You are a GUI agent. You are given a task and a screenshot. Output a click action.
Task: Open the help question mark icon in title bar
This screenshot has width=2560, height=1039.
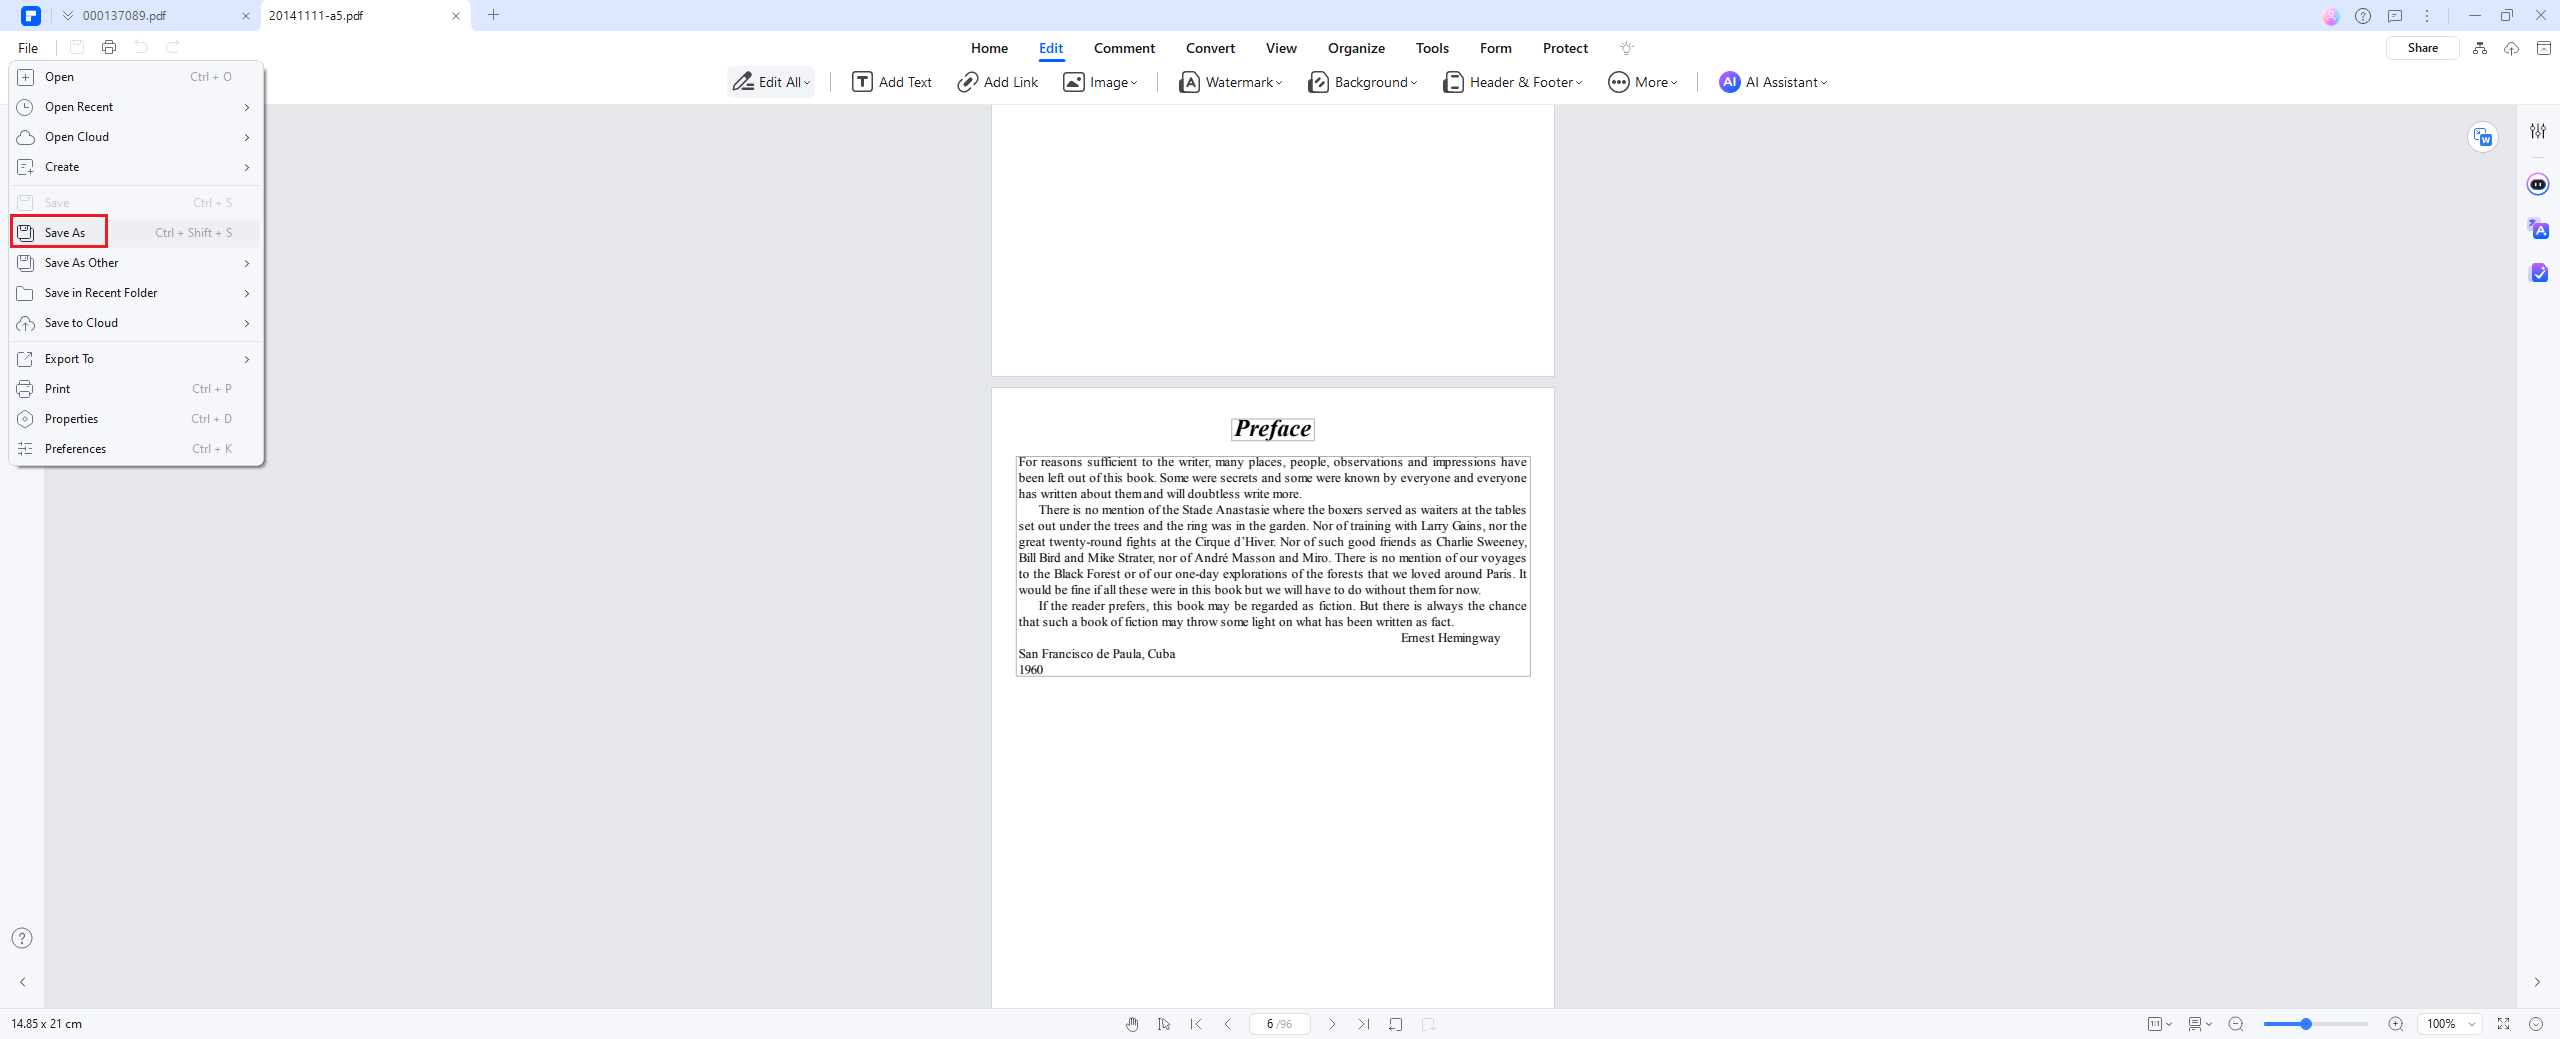[2363, 16]
